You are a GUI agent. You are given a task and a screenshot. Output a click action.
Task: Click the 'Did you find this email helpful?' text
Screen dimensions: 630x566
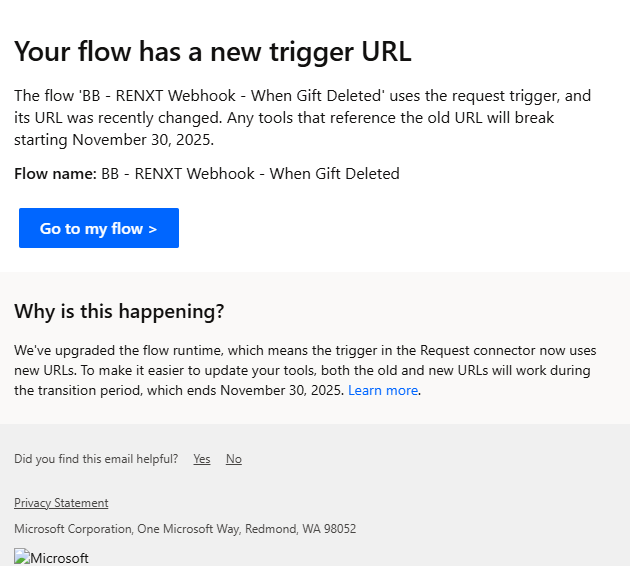click(x=96, y=459)
